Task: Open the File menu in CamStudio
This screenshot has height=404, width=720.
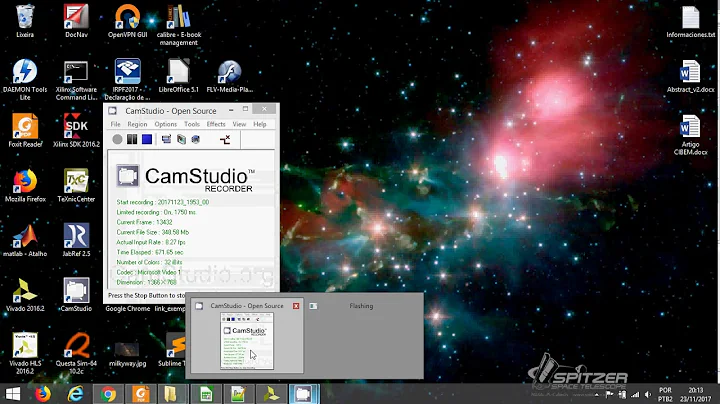Action: [115, 124]
